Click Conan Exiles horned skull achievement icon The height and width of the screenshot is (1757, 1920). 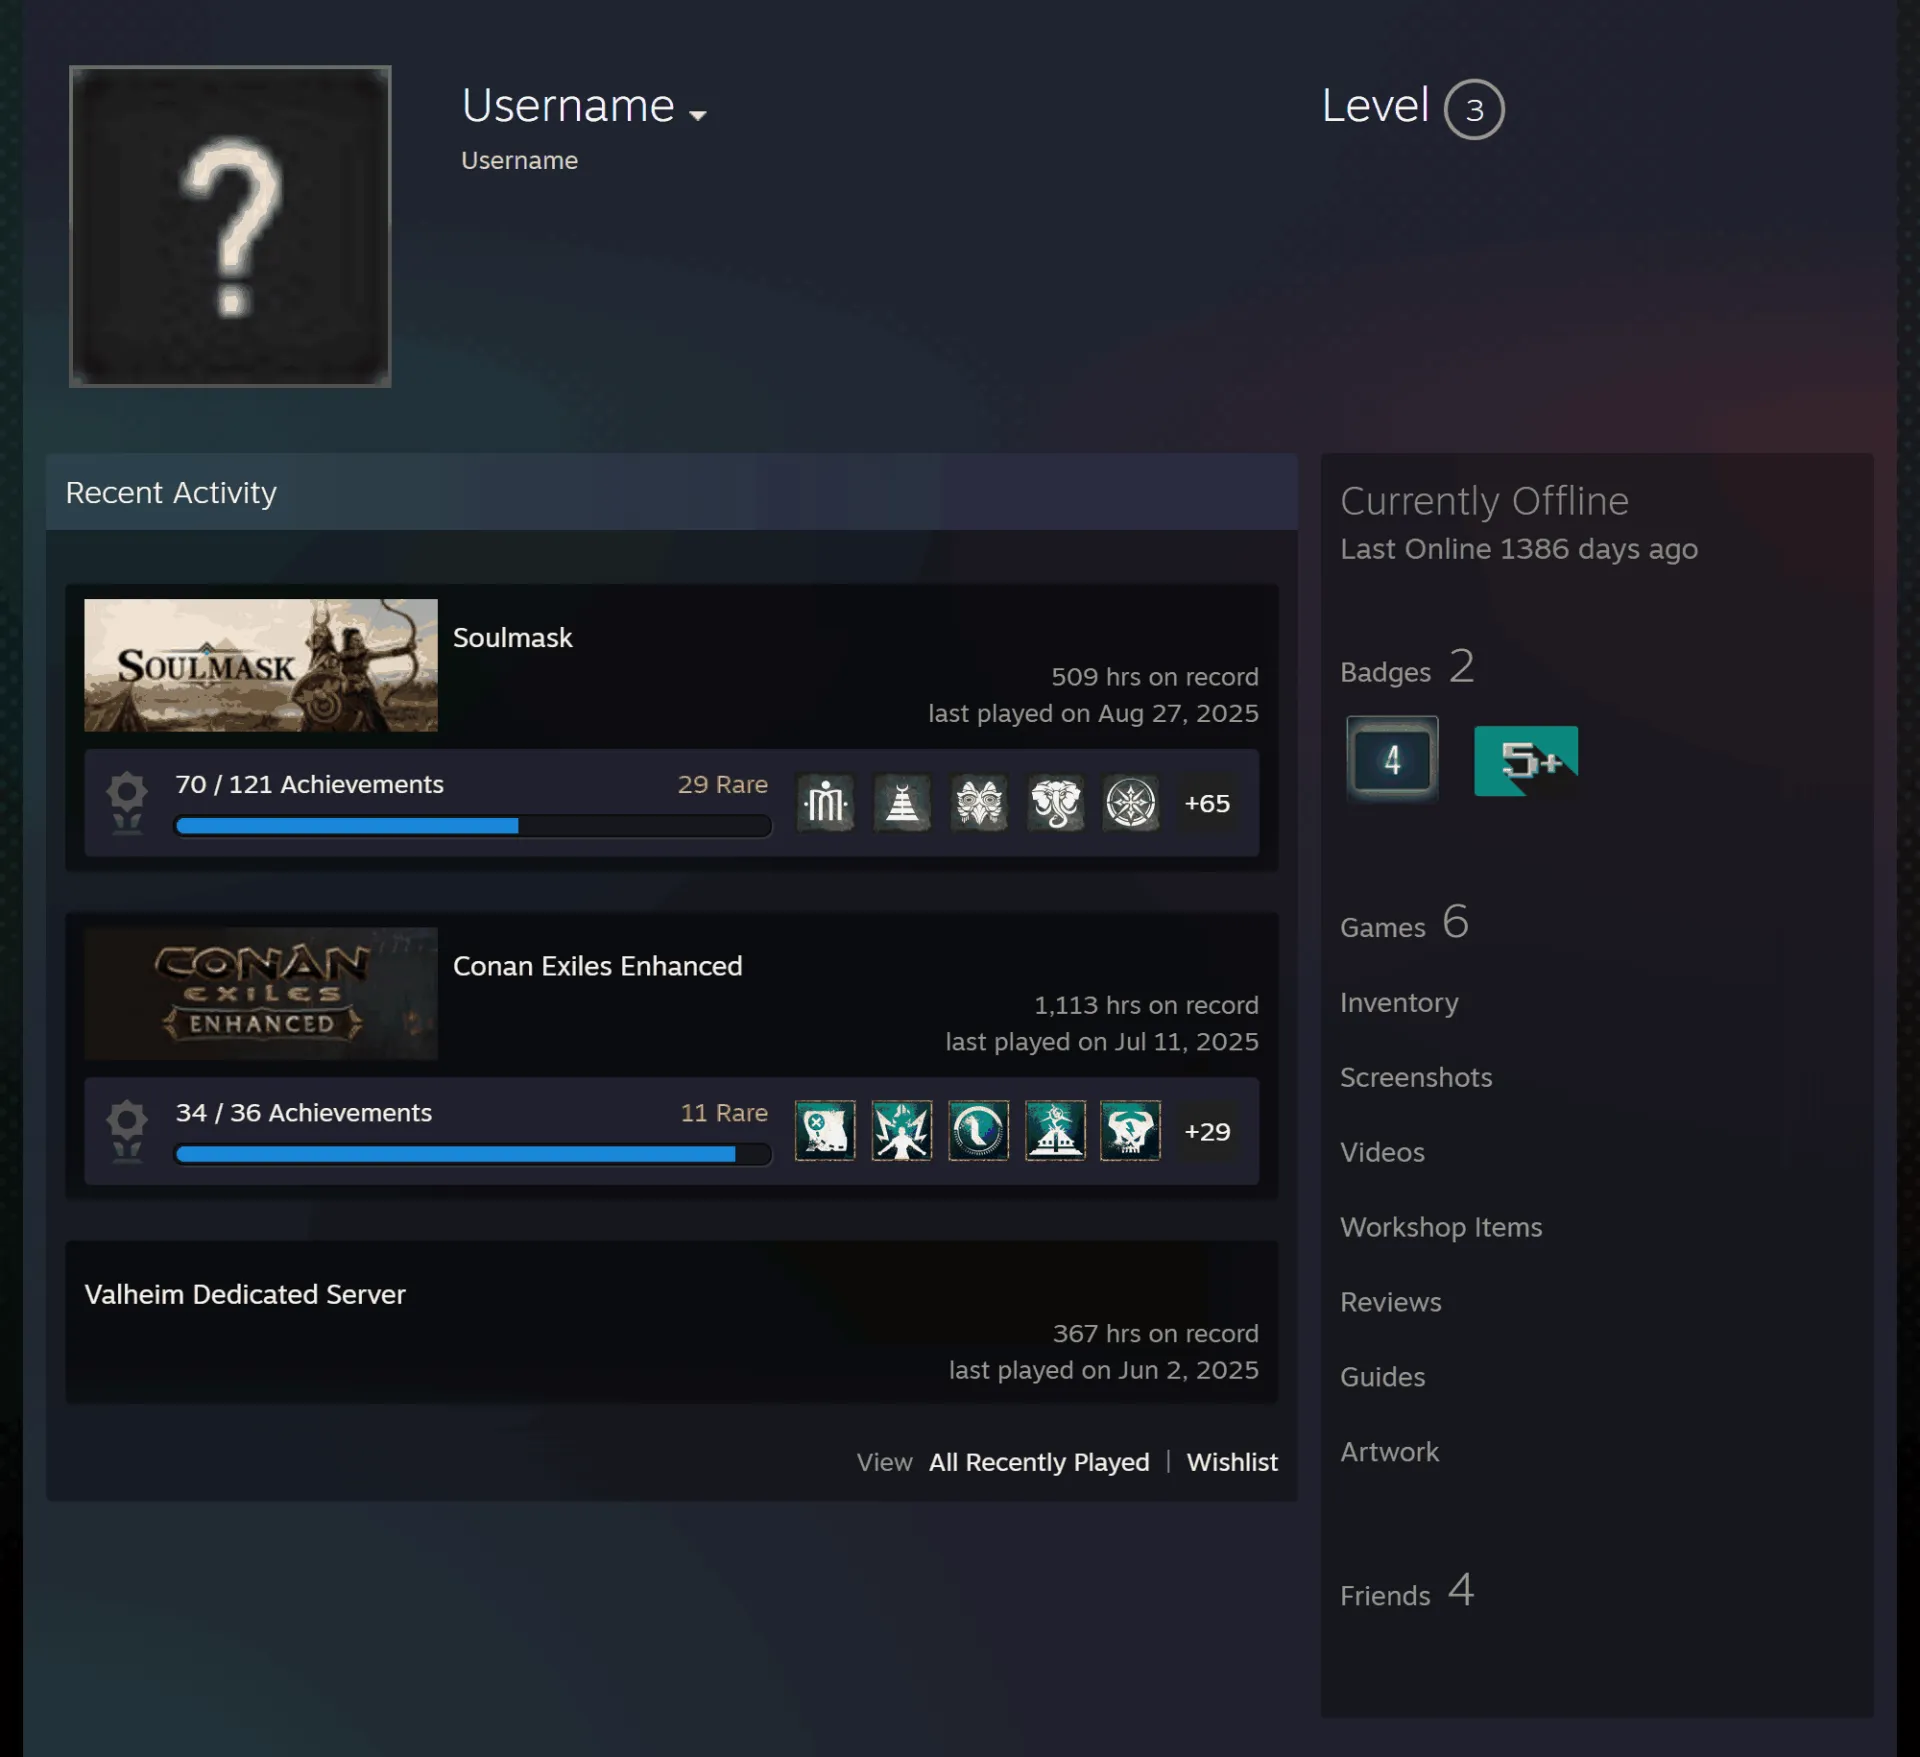click(1131, 1131)
